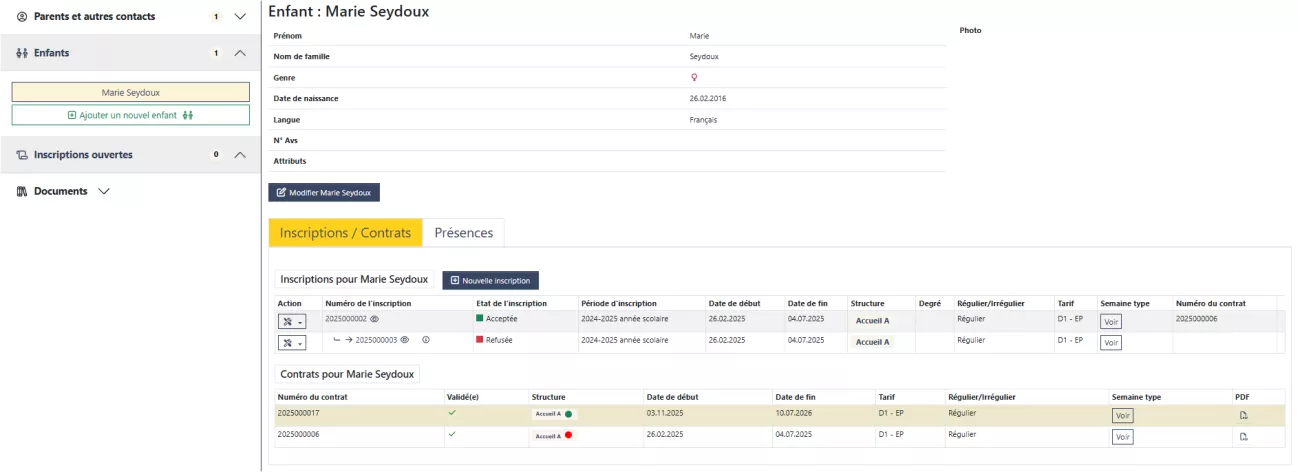Image resolution: width=1300 pixels, height=472 pixels.
Task: Click the red status dot for contract 2025000006
Action: [x=568, y=436]
